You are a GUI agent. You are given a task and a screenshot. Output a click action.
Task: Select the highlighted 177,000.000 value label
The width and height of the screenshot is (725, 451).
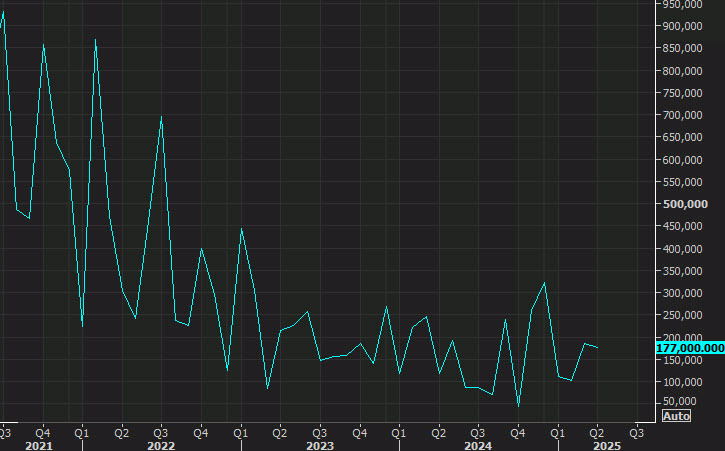coord(690,347)
